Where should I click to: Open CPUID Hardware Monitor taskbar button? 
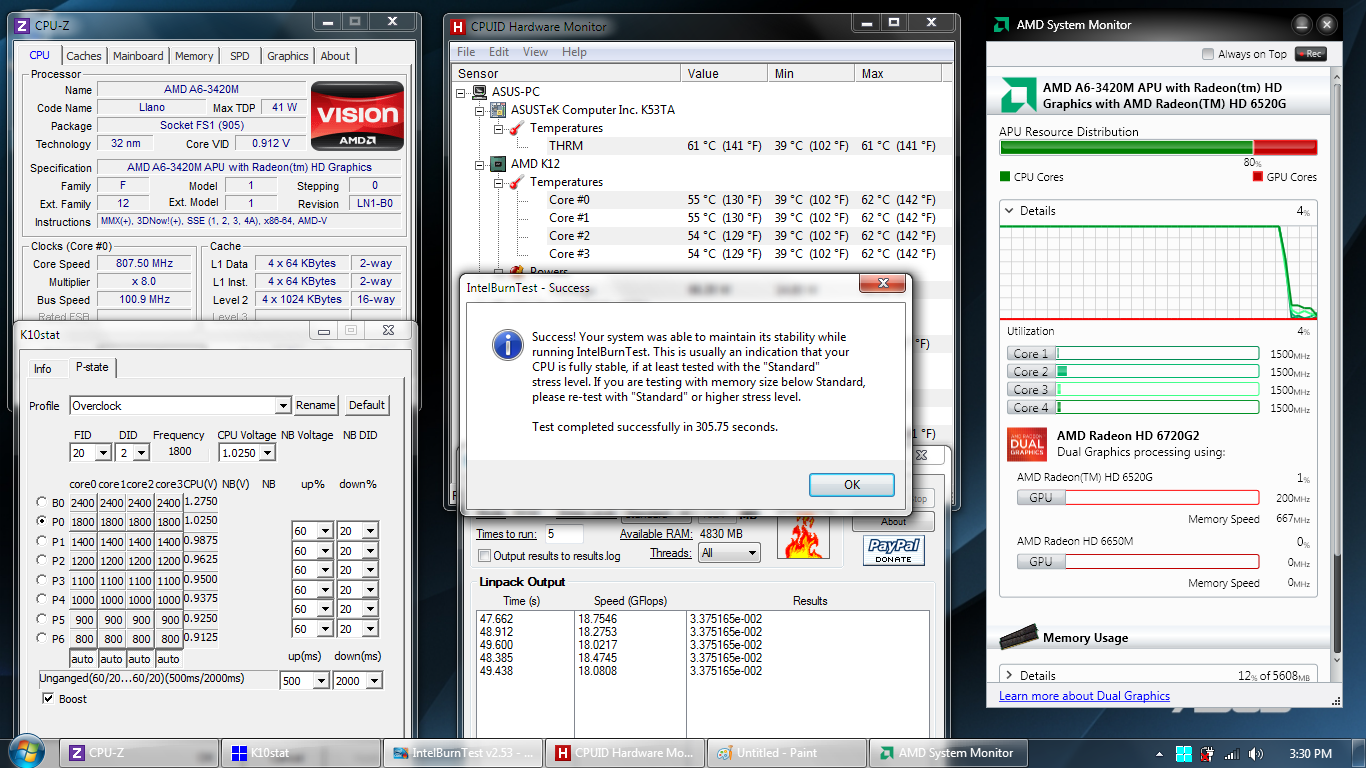pyautogui.click(x=626, y=753)
